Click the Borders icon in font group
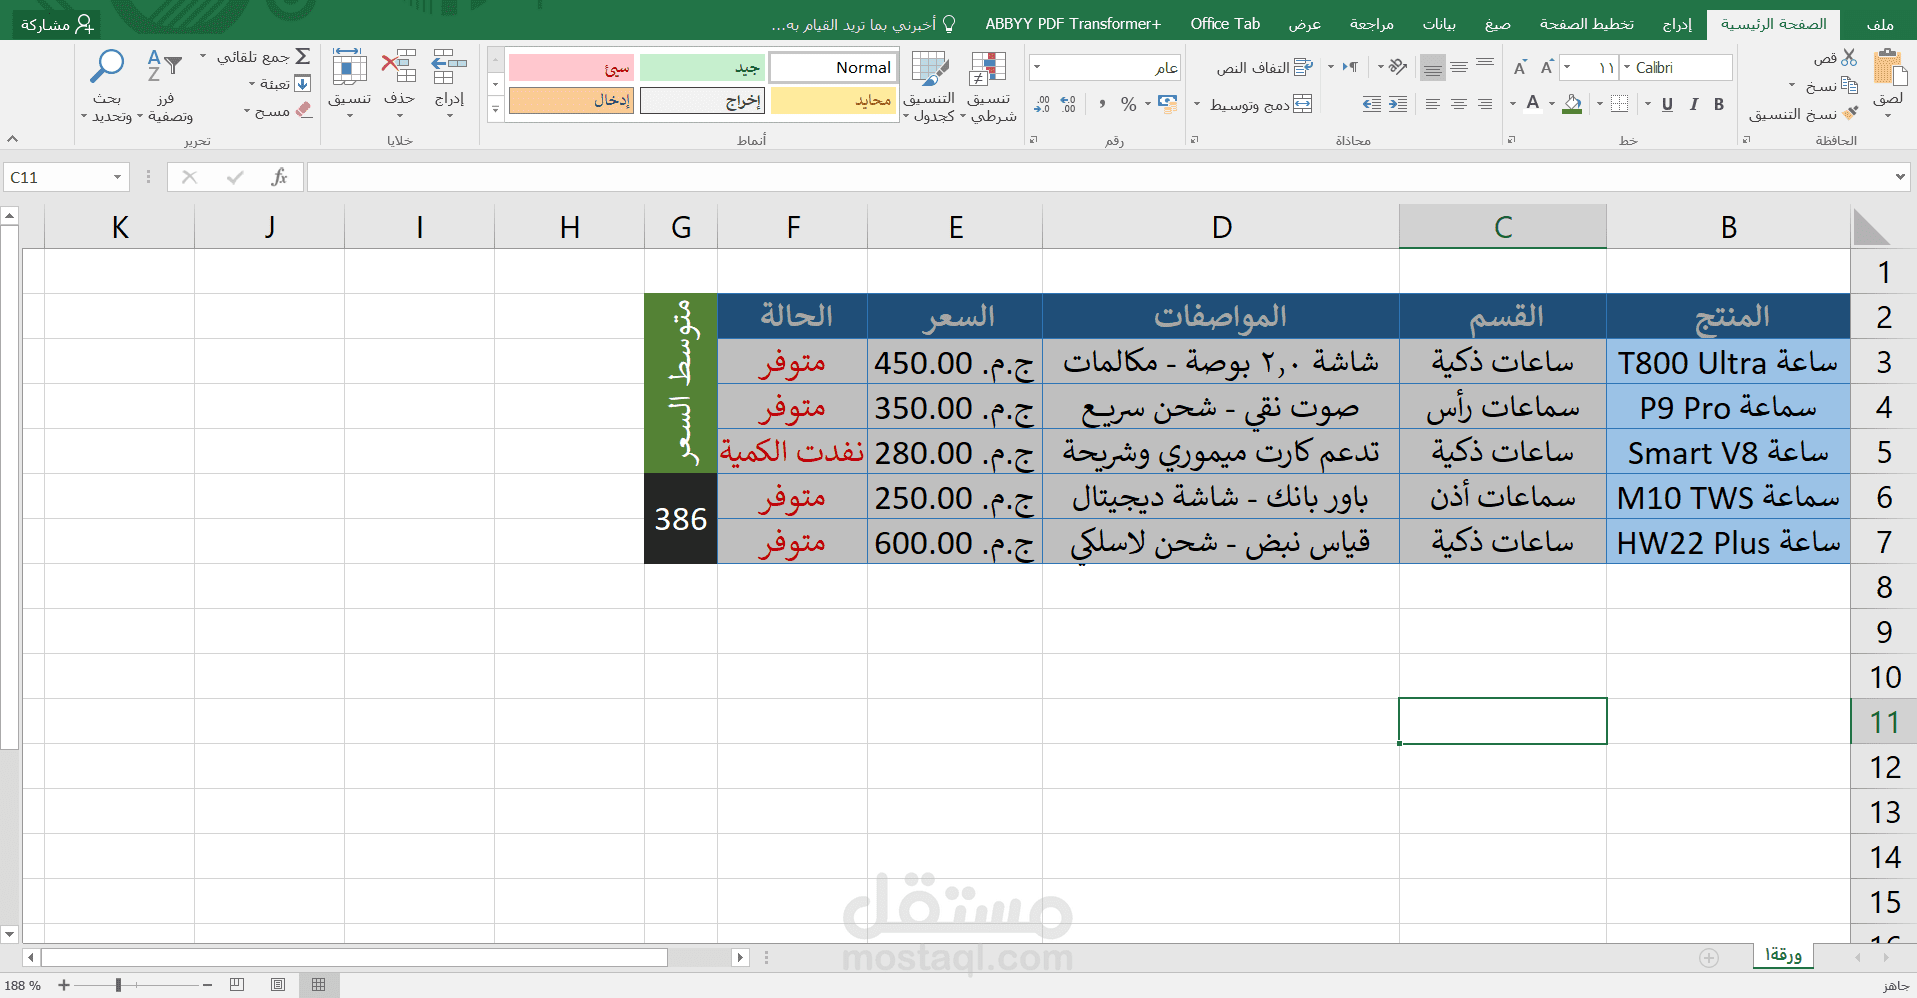This screenshot has height=998, width=1917. coord(1620,104)
